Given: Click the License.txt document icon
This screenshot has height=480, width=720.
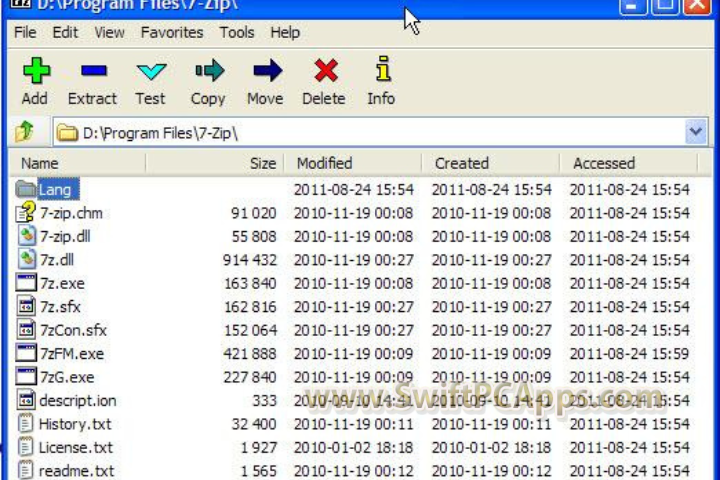Looking at the screenshot, I should coord(26,446).
